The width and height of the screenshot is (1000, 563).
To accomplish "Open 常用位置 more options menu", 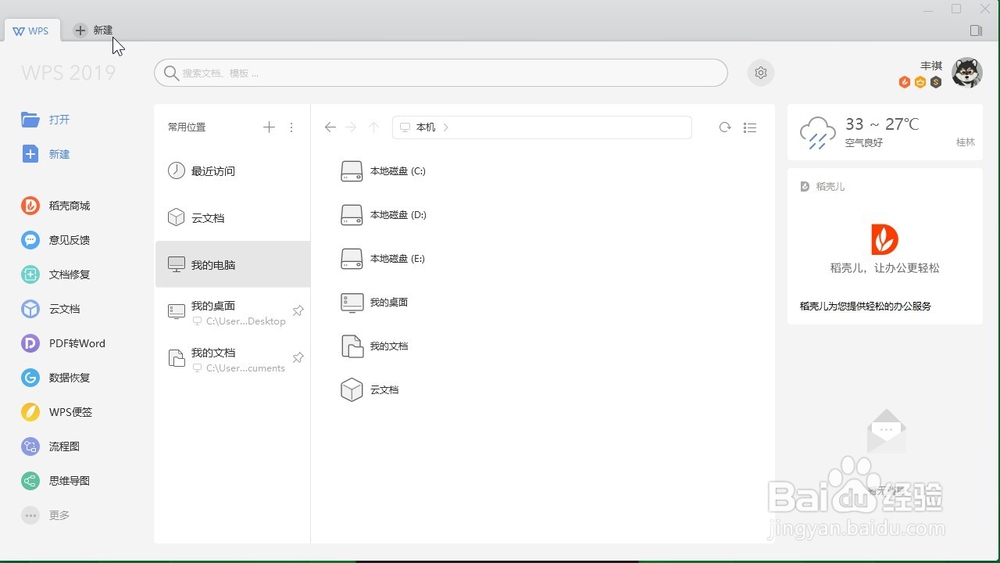I will (x=291, y=127).
